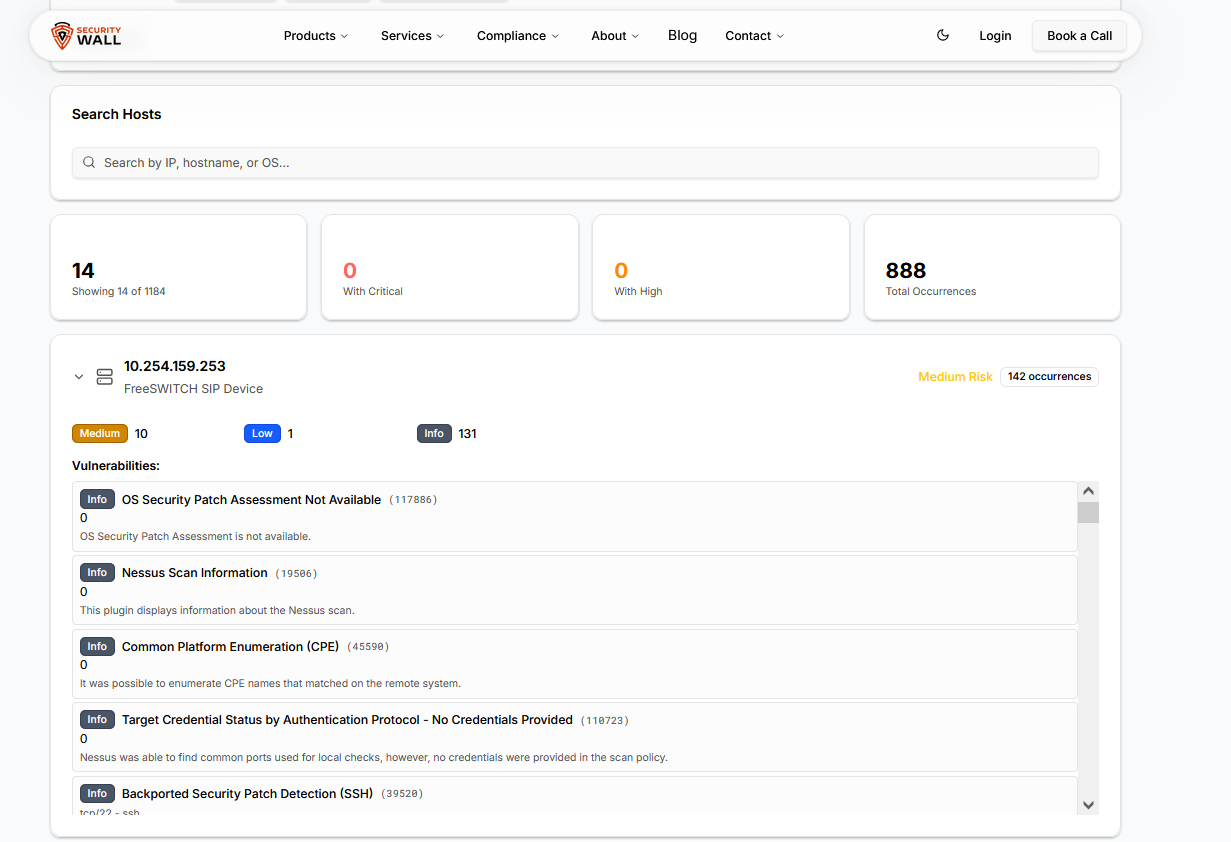
Task: Click the blue Low severity badge
Action: click(262, 434)
